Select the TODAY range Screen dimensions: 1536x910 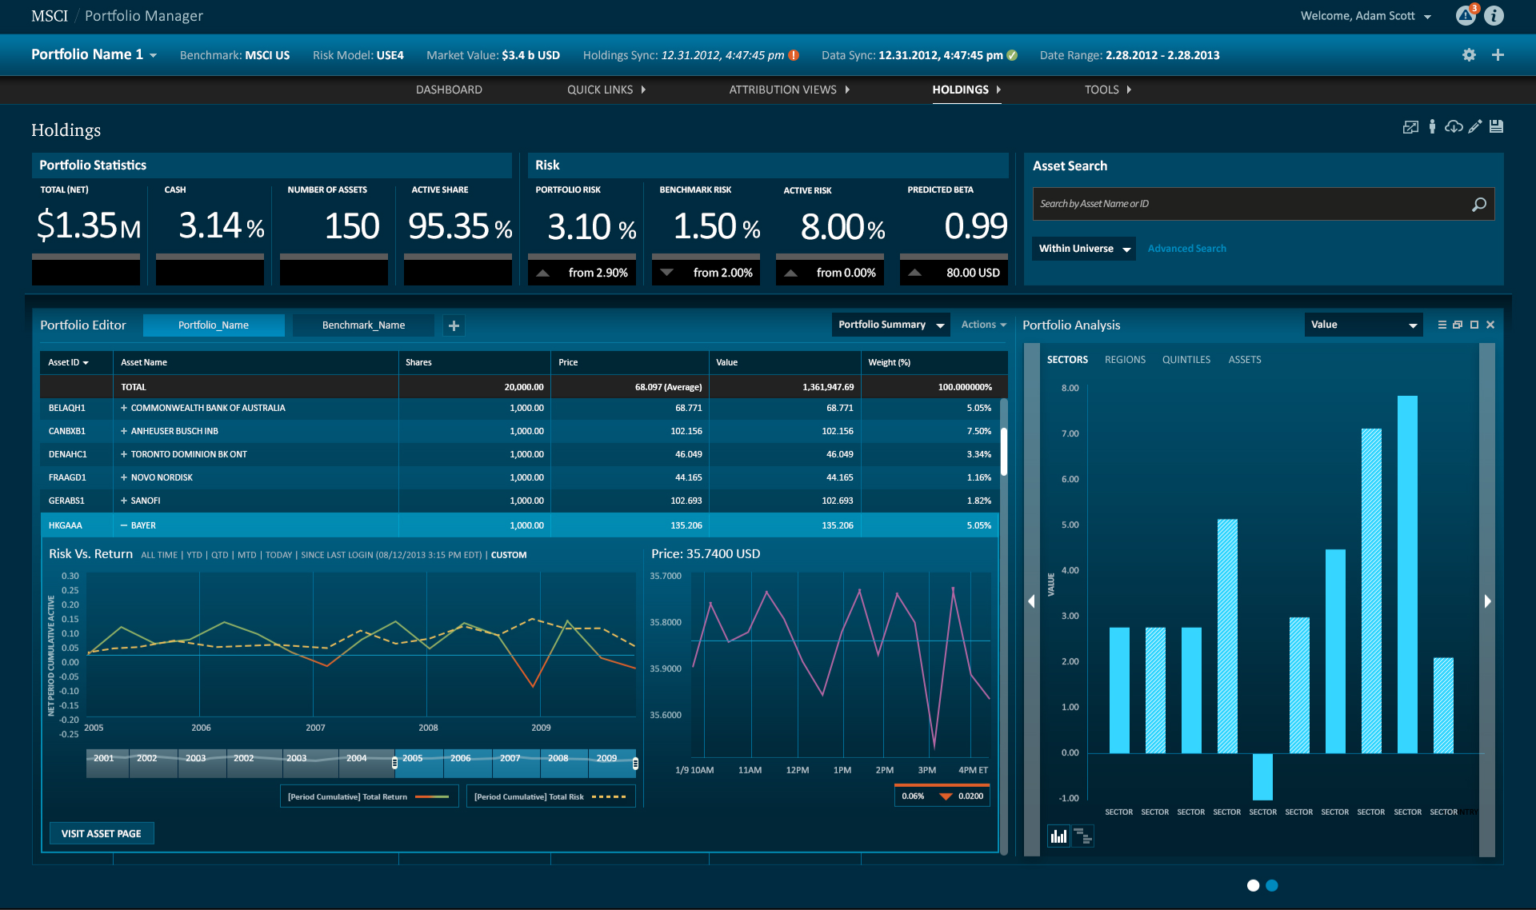coord(279,555)
